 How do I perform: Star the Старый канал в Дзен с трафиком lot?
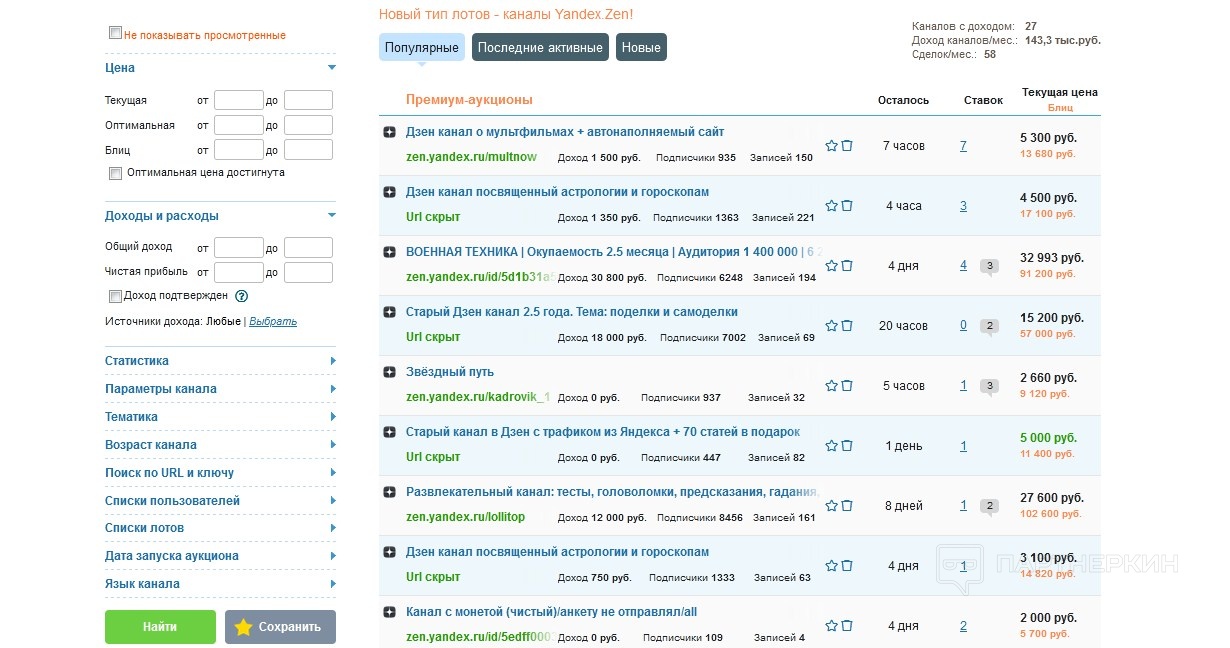[831, 446]
